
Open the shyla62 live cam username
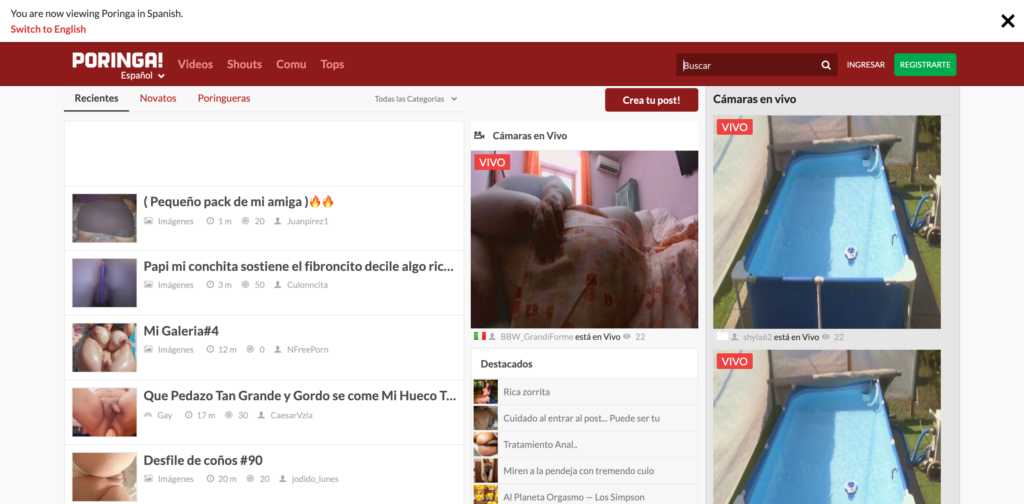coord(757,337)
